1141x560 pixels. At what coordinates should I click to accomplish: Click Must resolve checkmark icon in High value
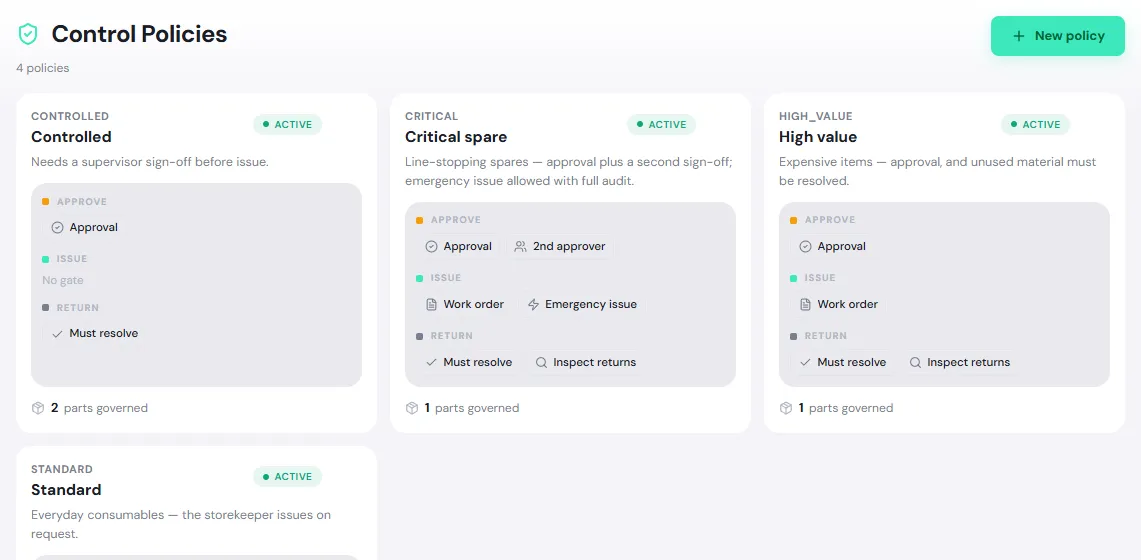[806, 362]
